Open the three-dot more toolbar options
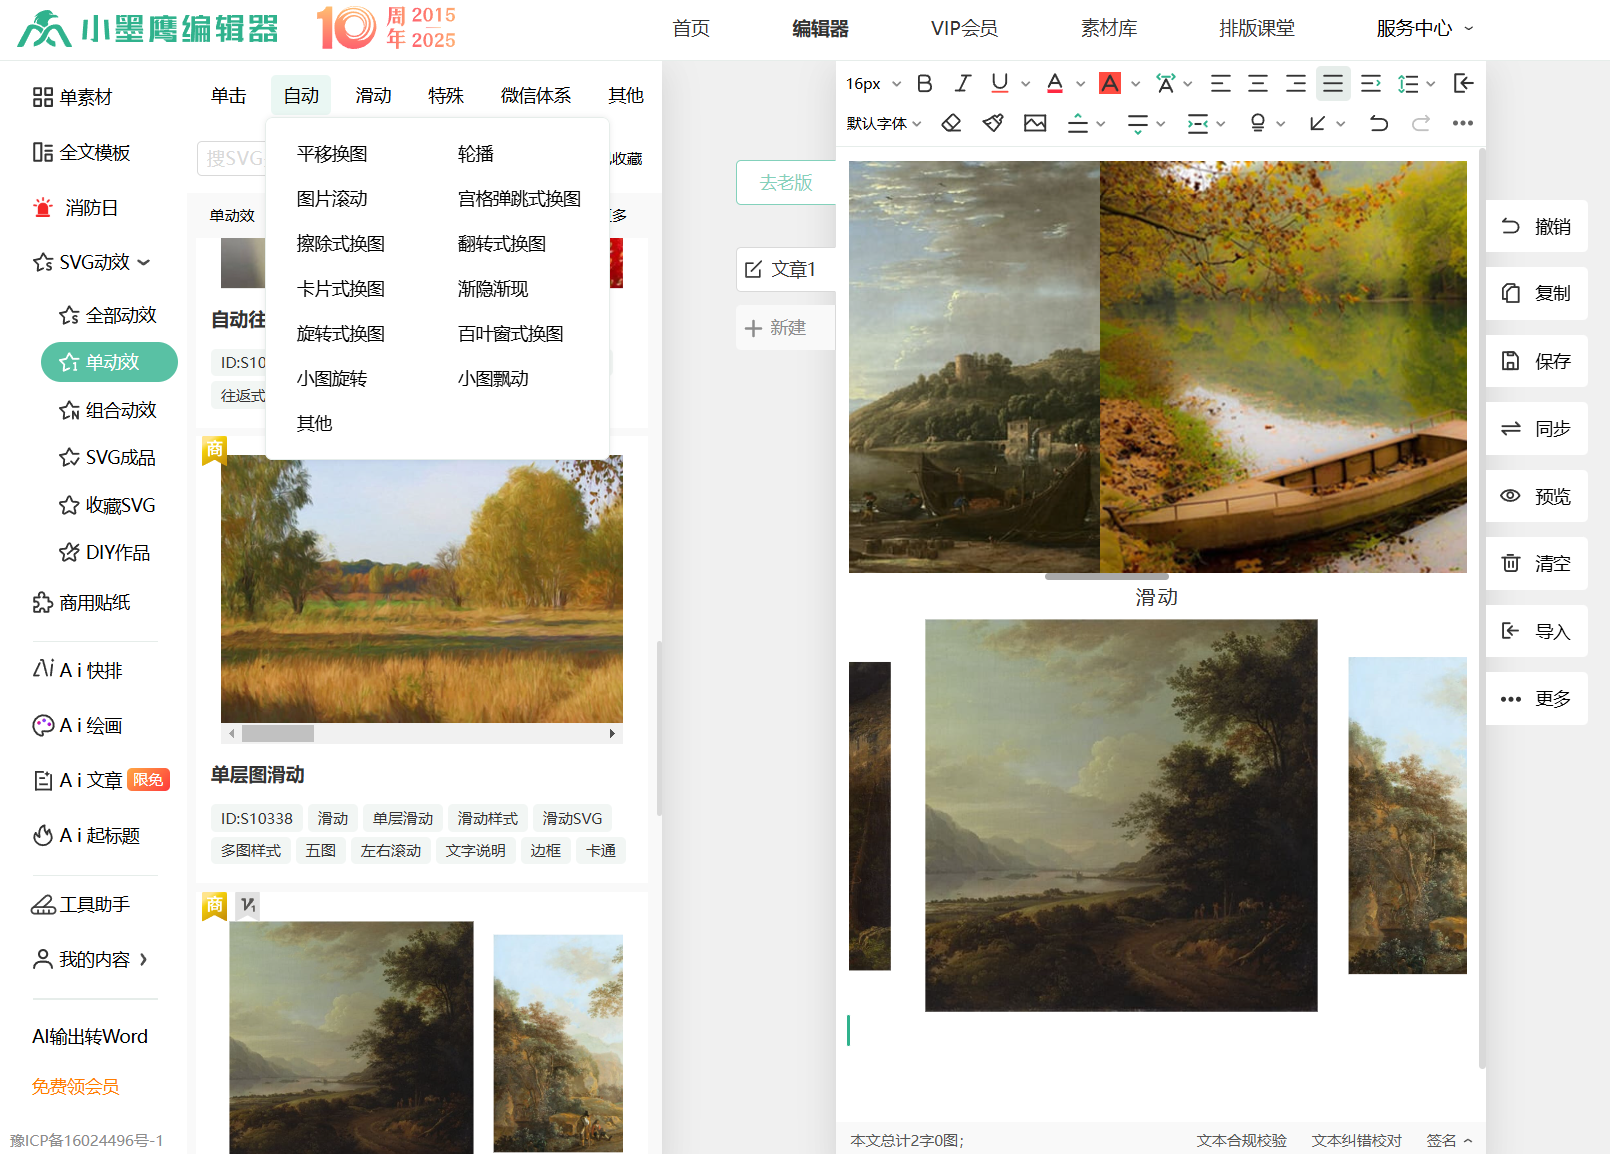This screenshot has height=1154, width=1610. tap(1462, 123)
